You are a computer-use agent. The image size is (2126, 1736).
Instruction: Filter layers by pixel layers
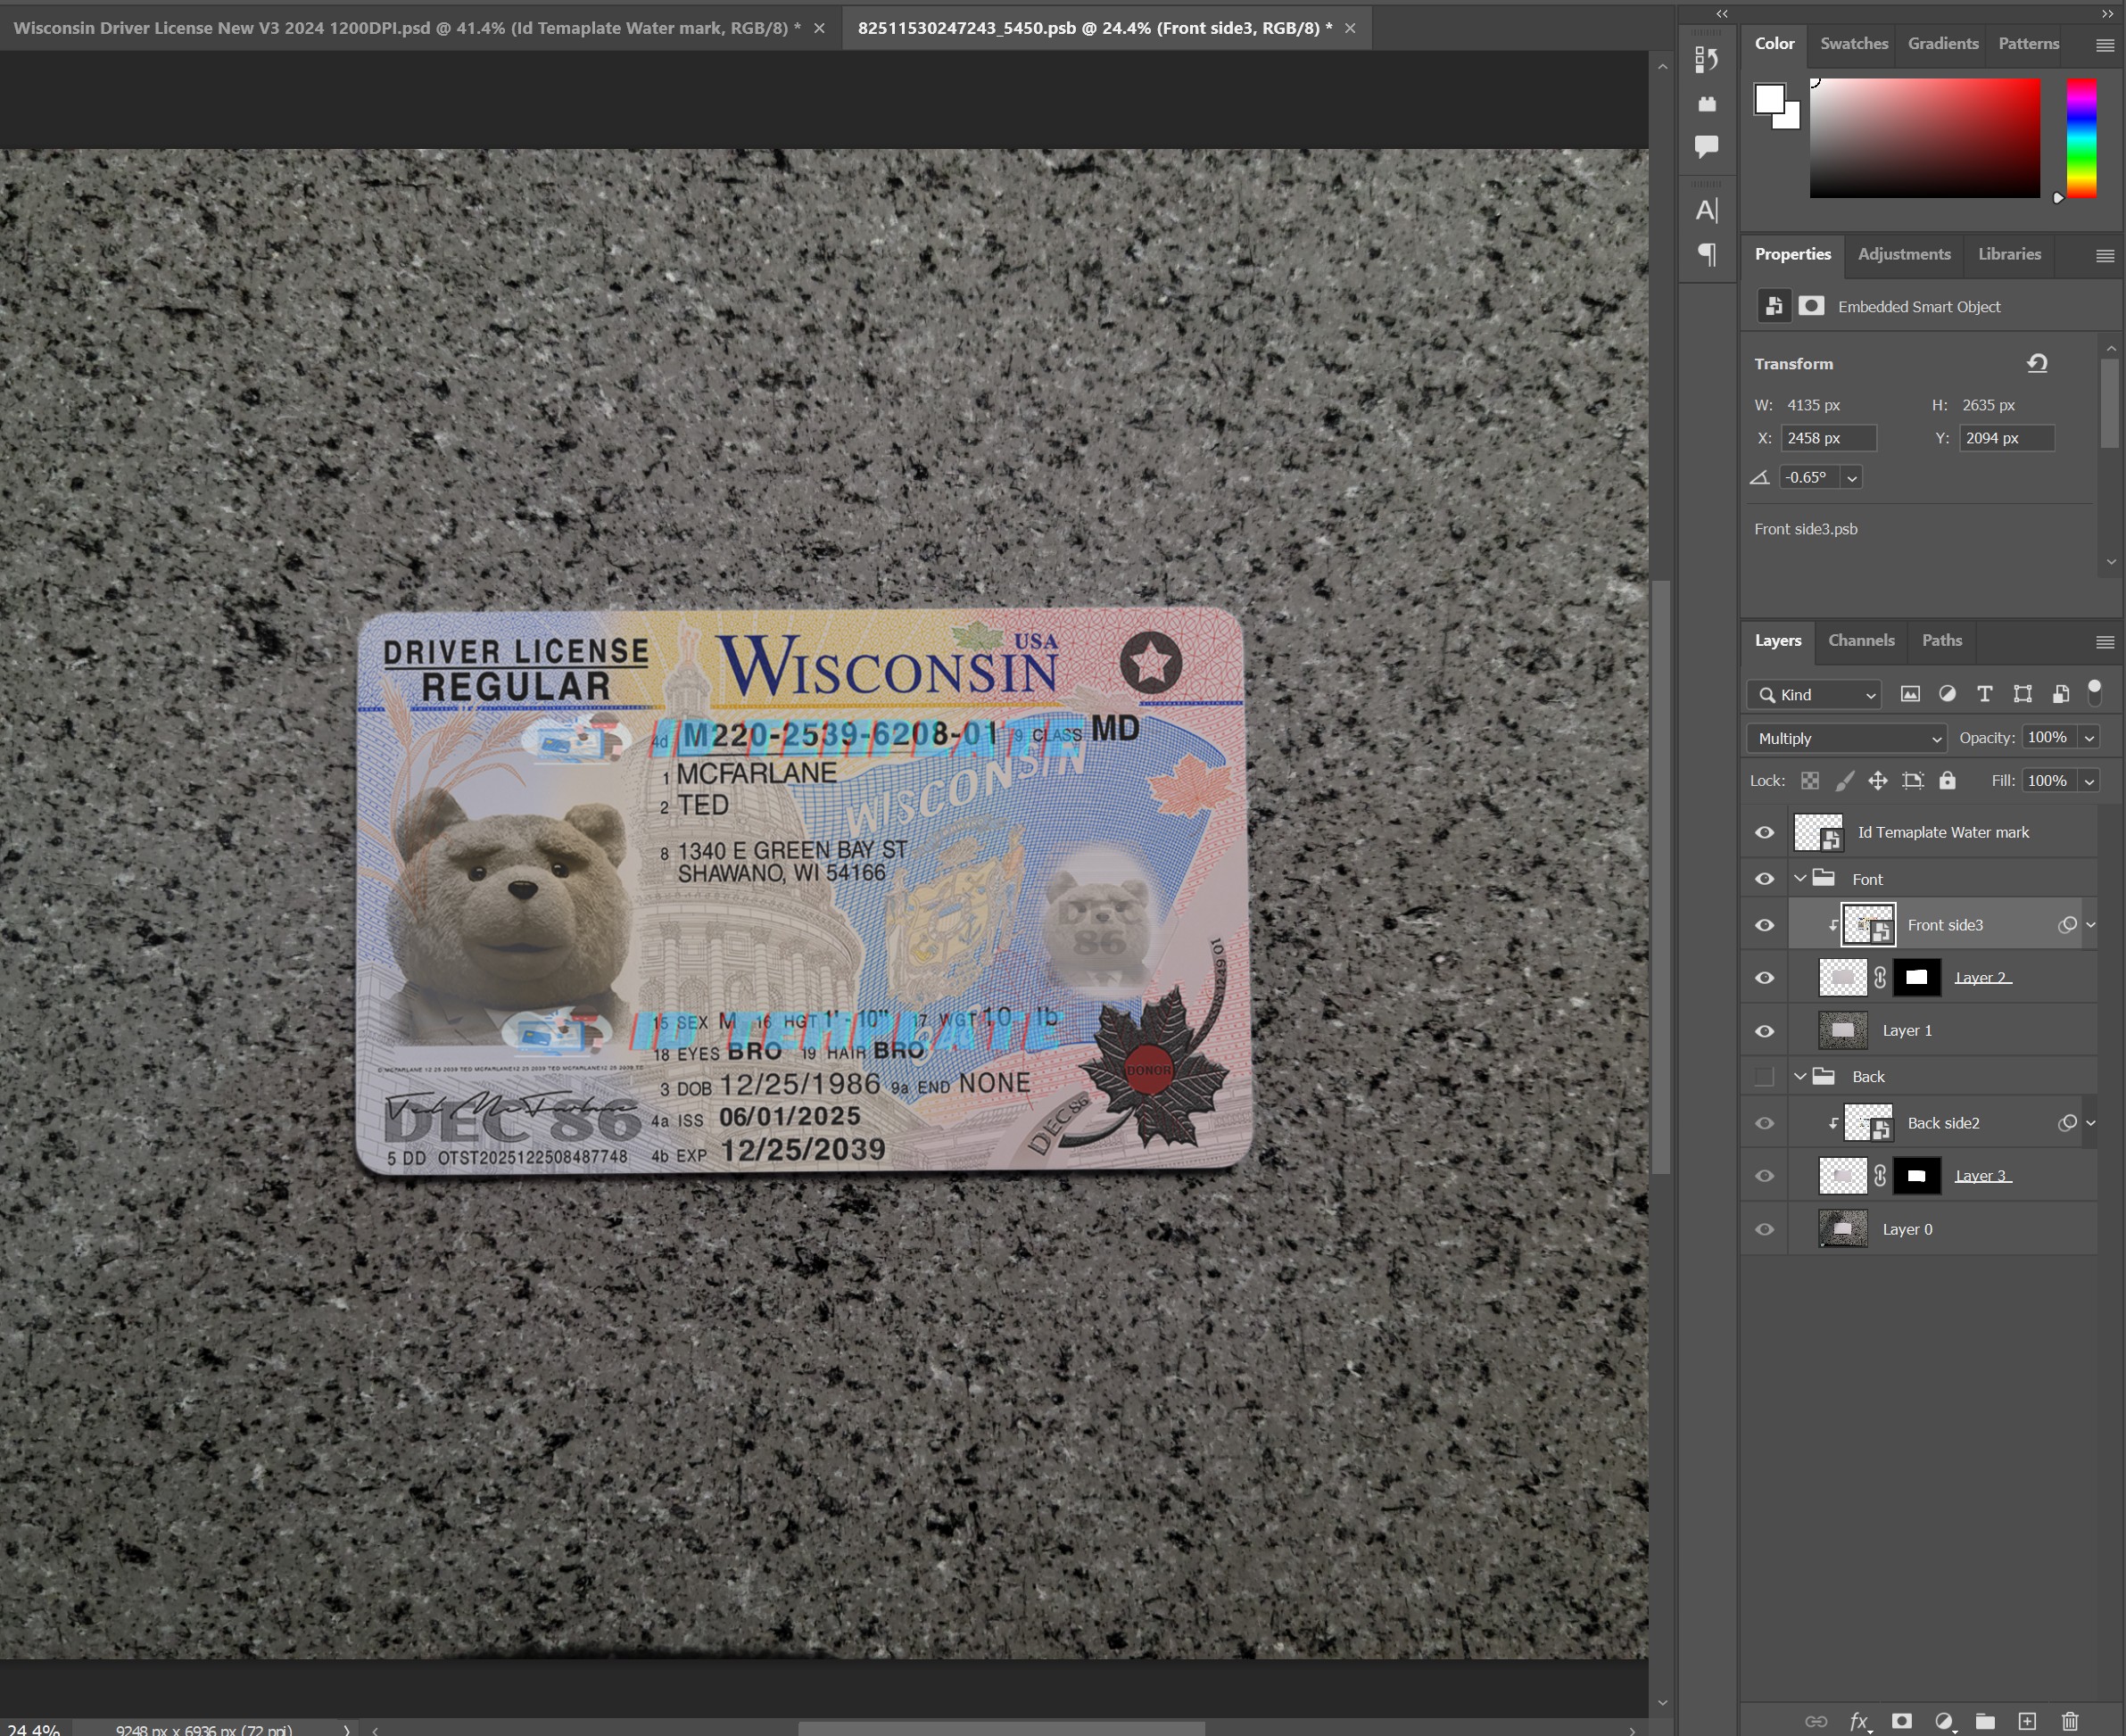point(1910,694)
